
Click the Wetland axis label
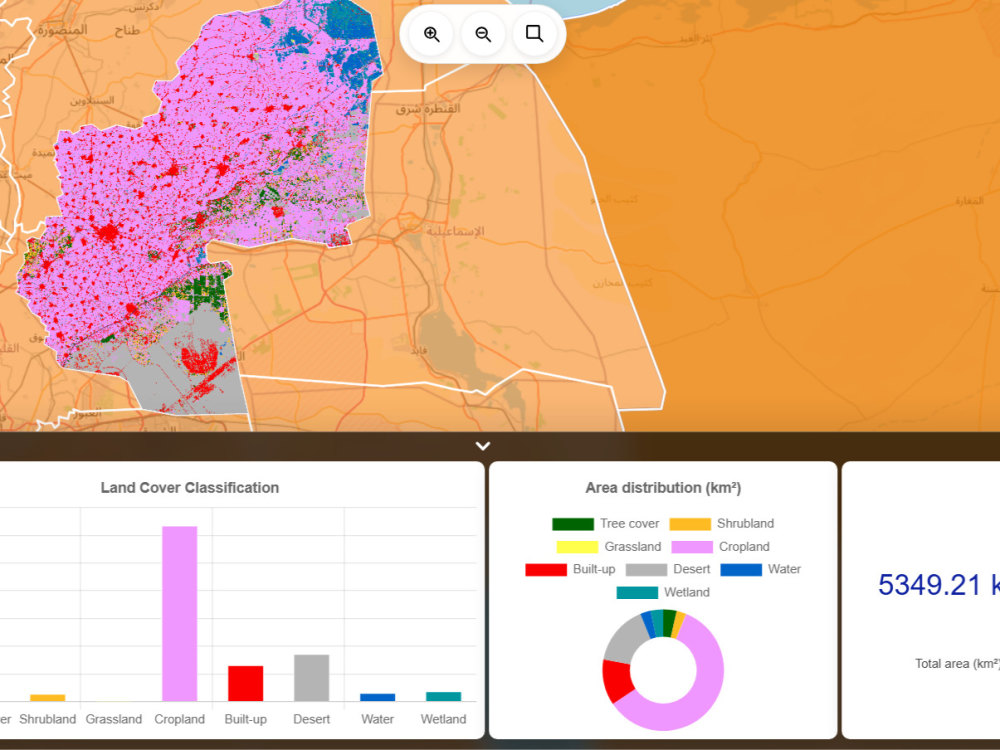coord(444,719)
